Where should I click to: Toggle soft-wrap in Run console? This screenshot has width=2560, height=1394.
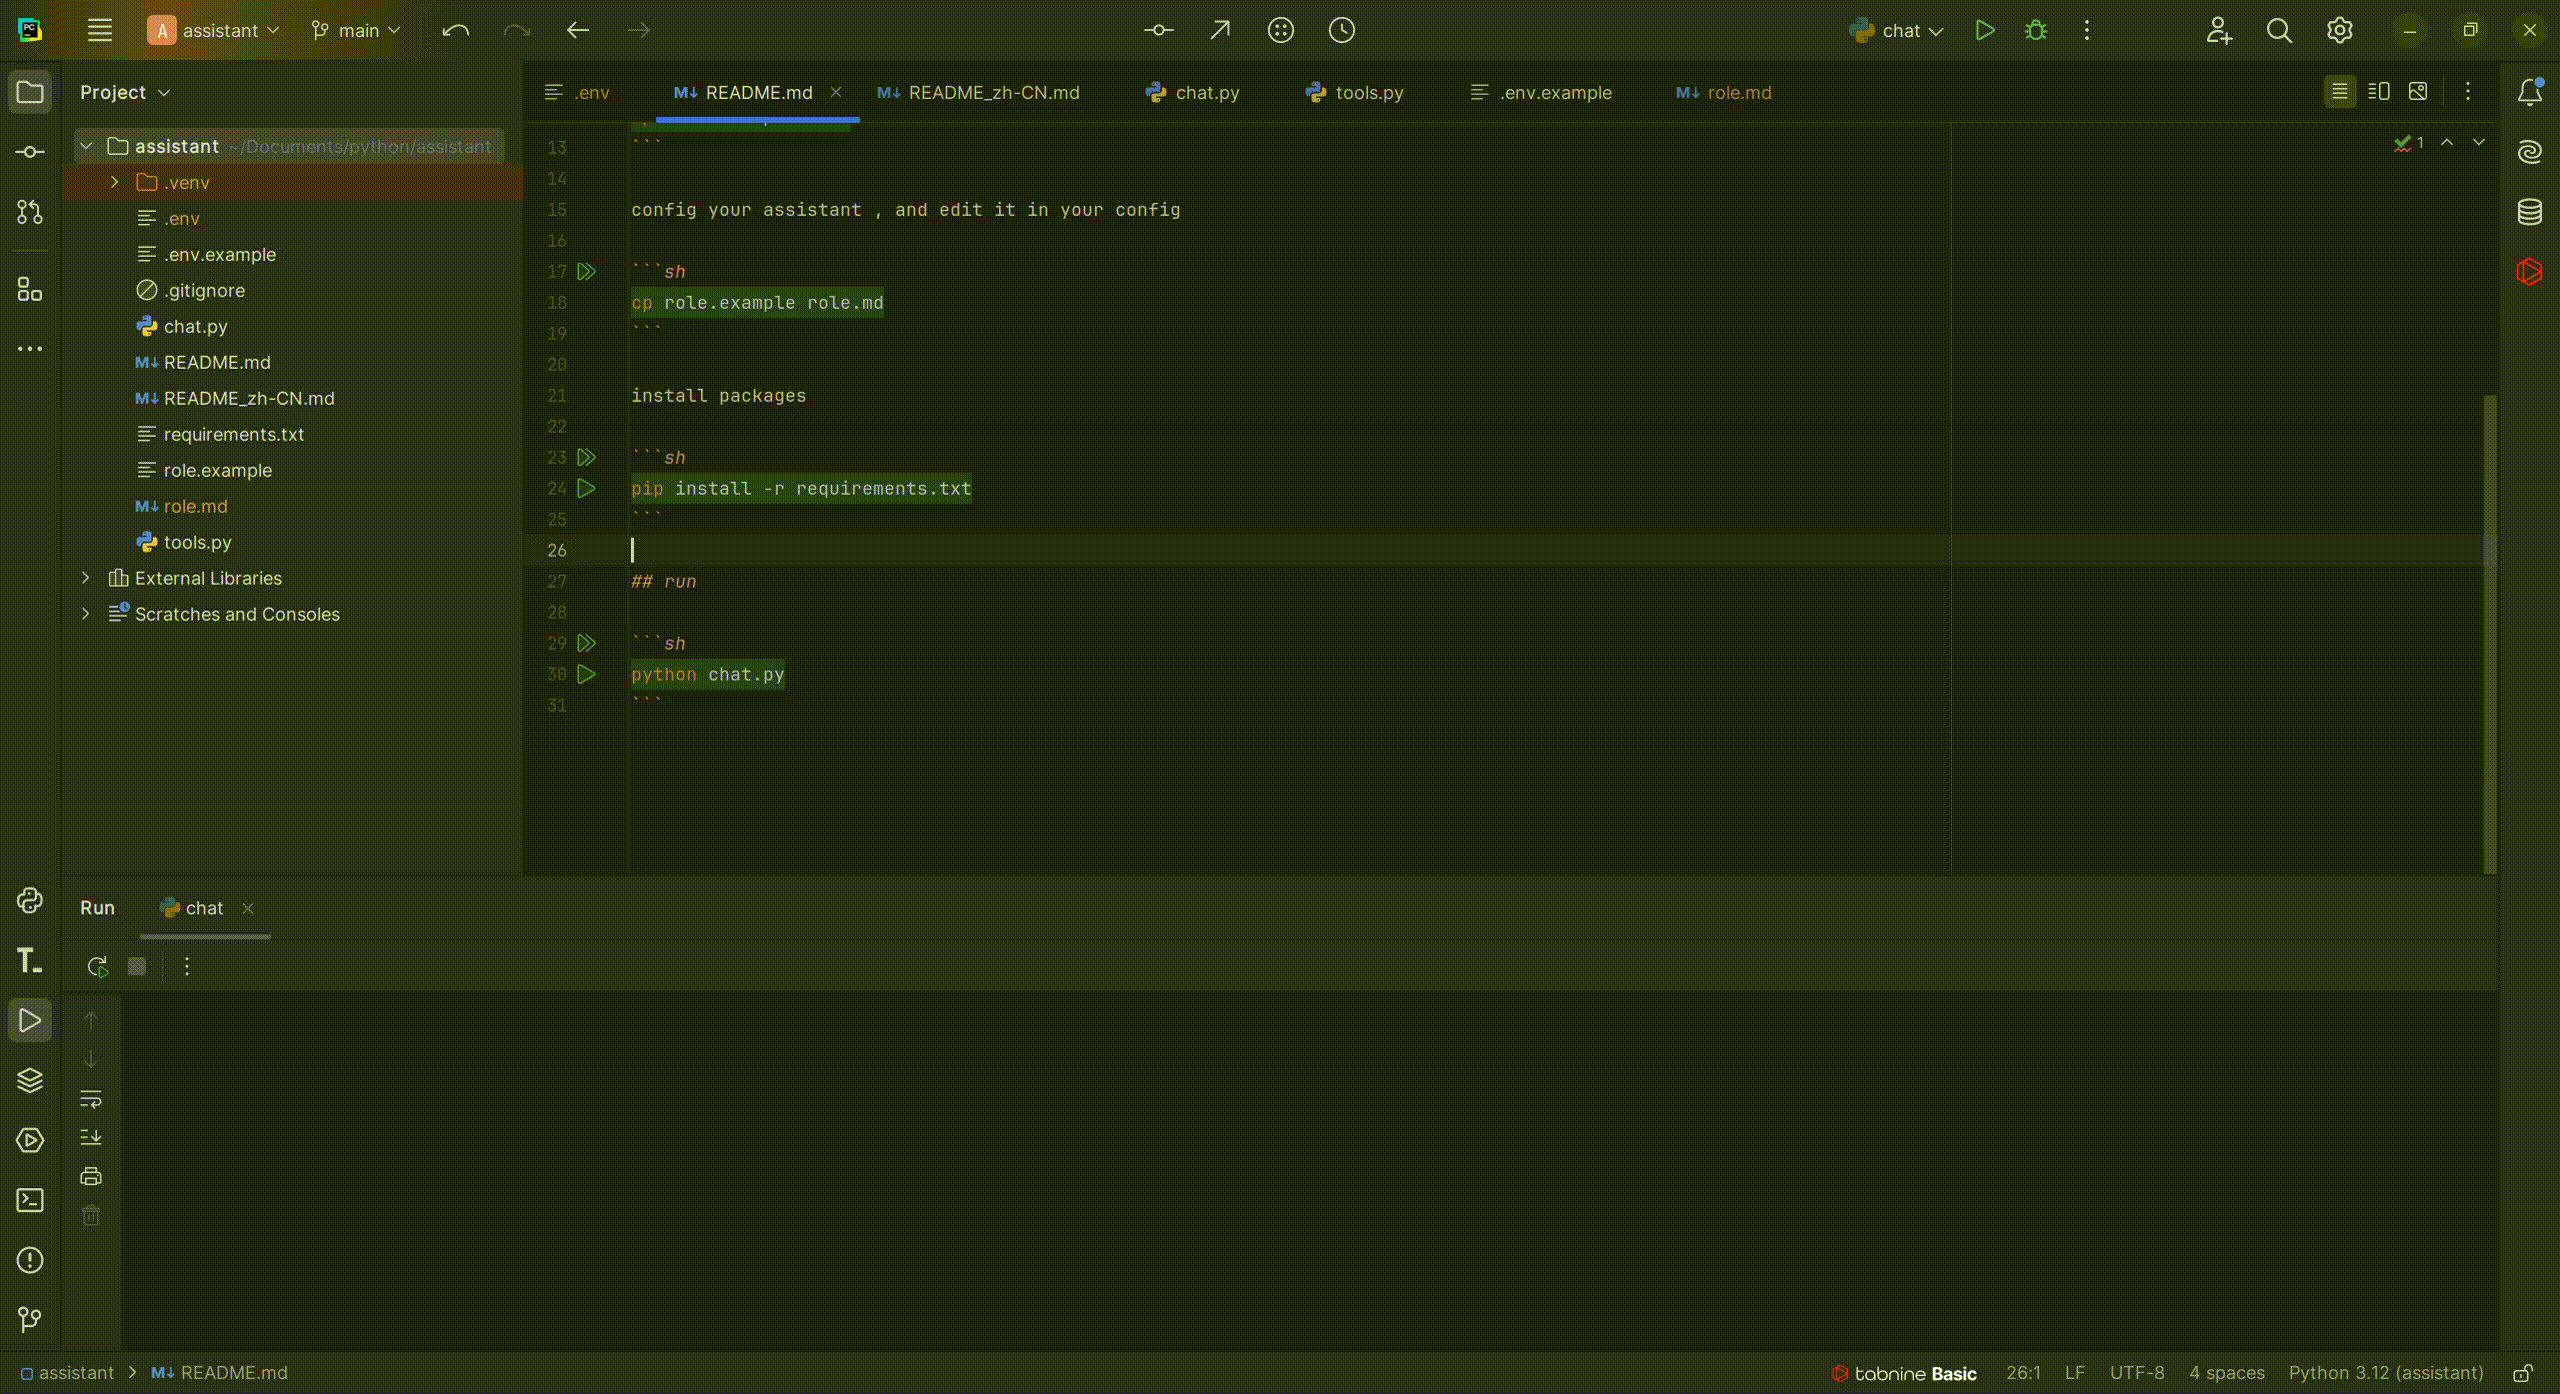(x=91, y=1099)
